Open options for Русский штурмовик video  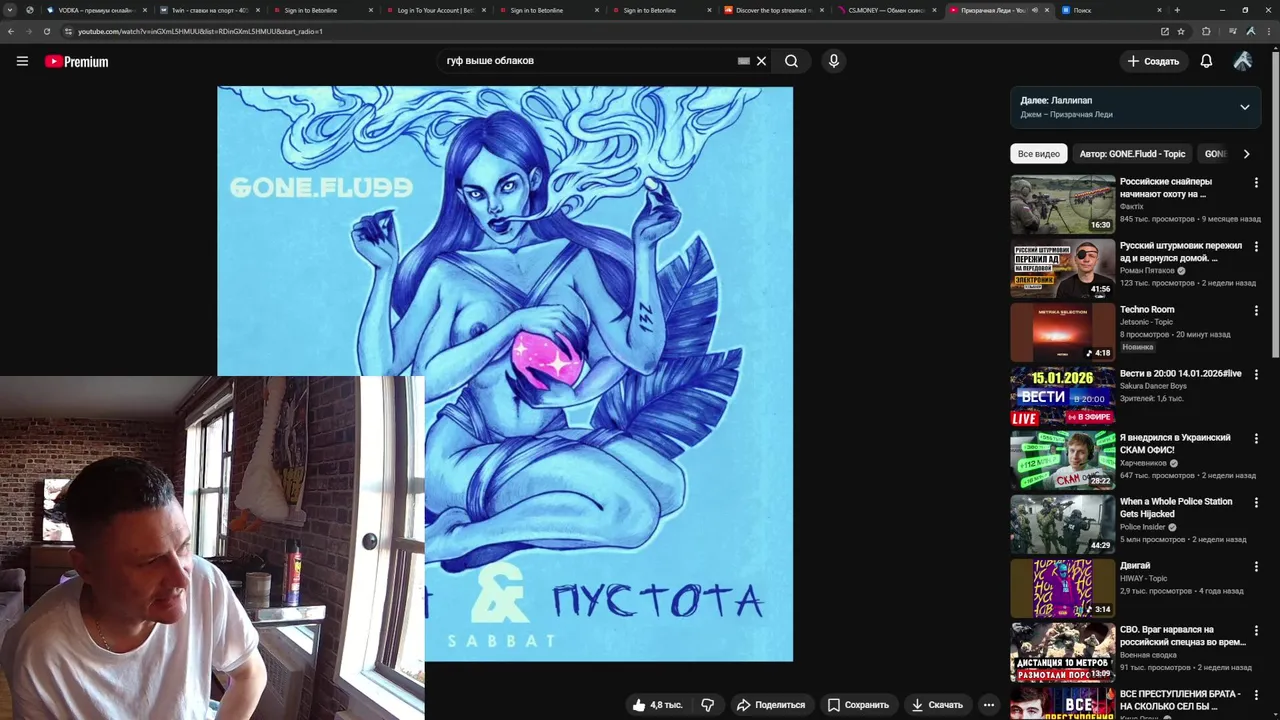(1256, 246)
